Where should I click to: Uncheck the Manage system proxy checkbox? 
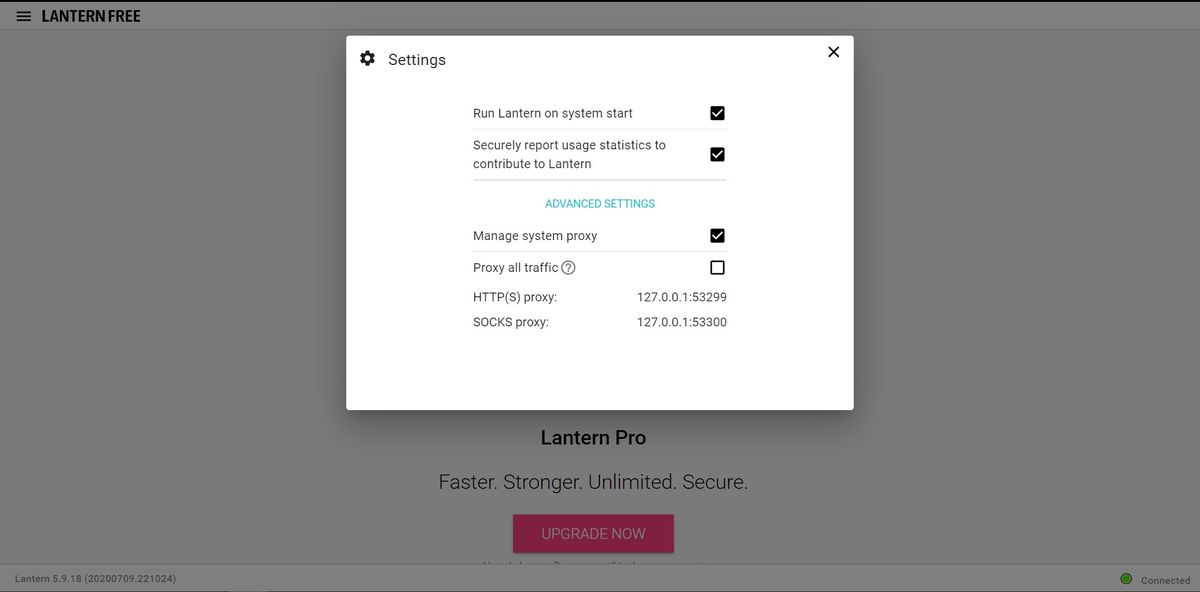717,236
